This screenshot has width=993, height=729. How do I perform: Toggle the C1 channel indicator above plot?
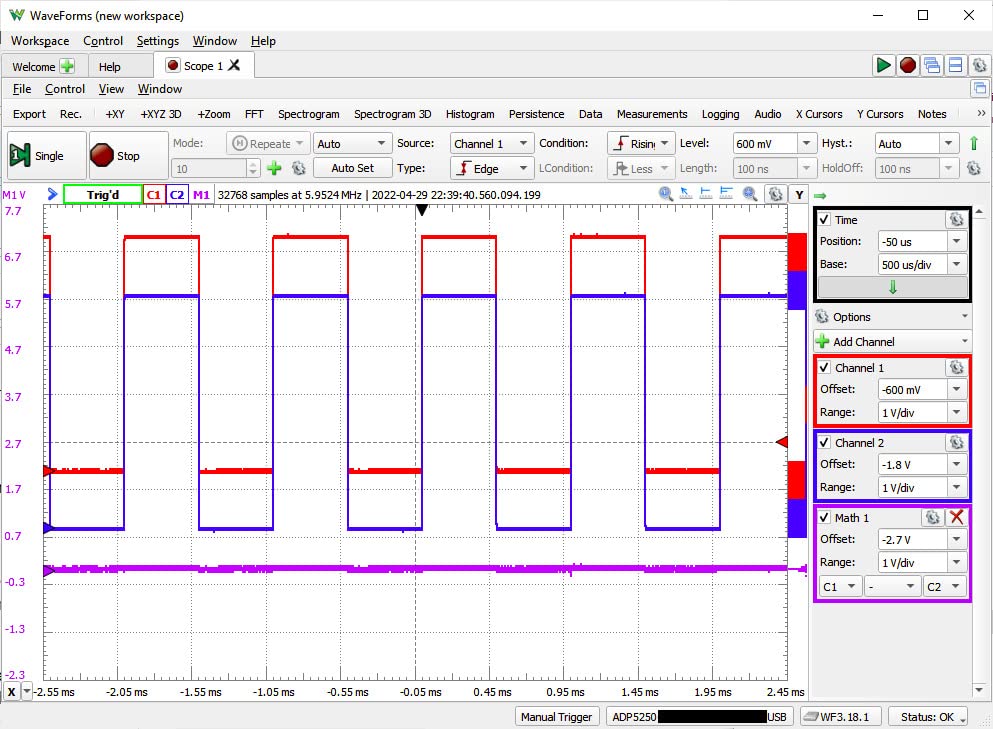(x=154, y=194)
